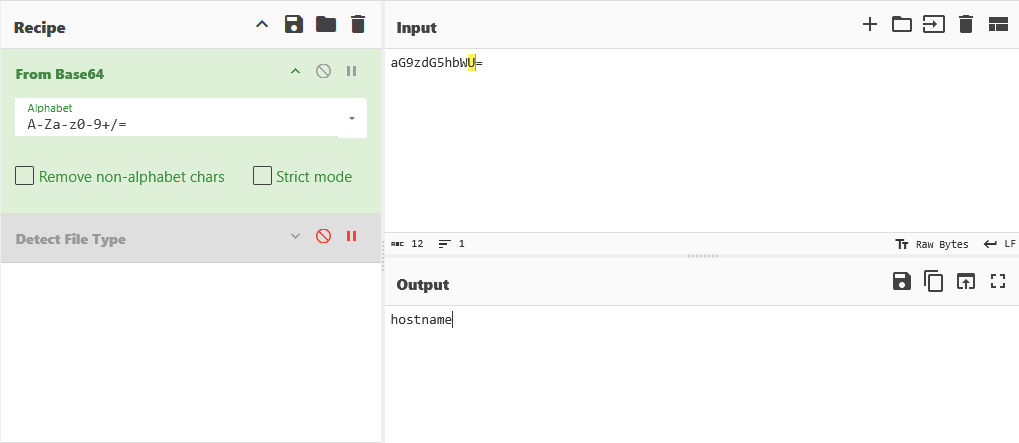Screen dimensions: 1019x443
Task: Collapse the From Base64 operation
Action: pos(295,71)
